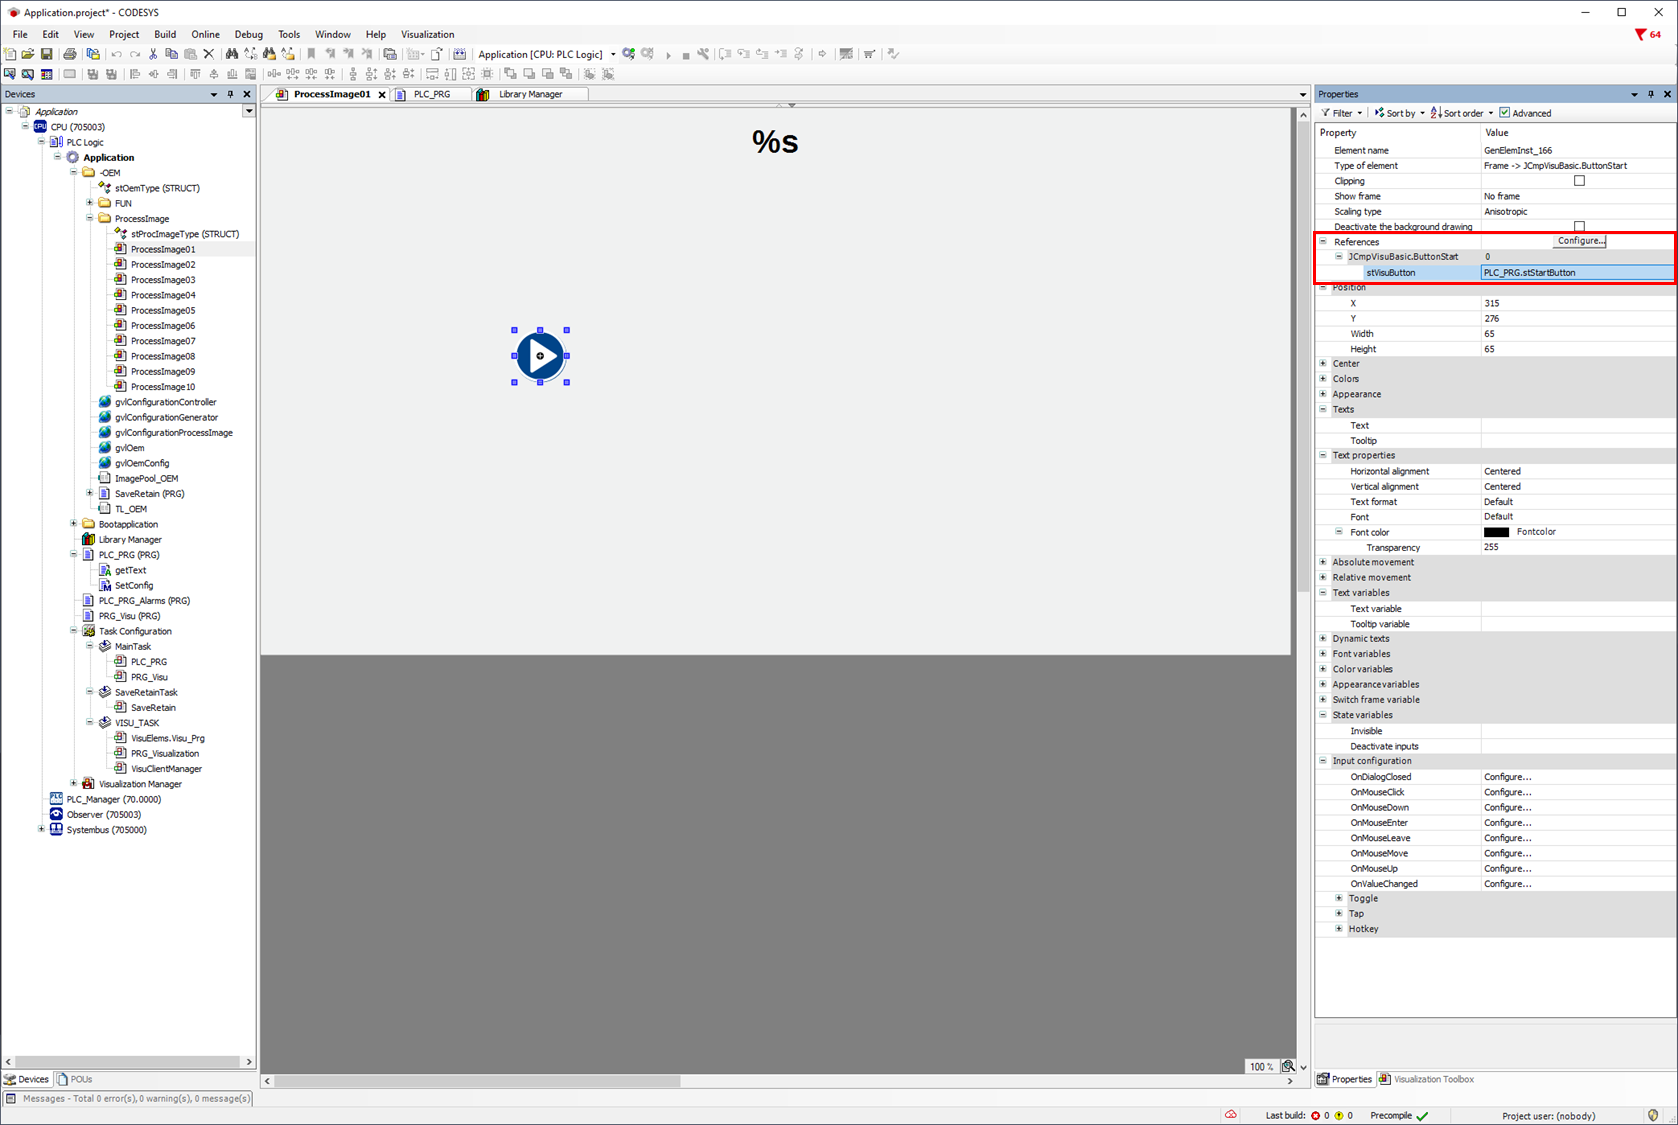Click Configure... for OnMouseClick
Screen dimensions: 1678x1125
1507,792
